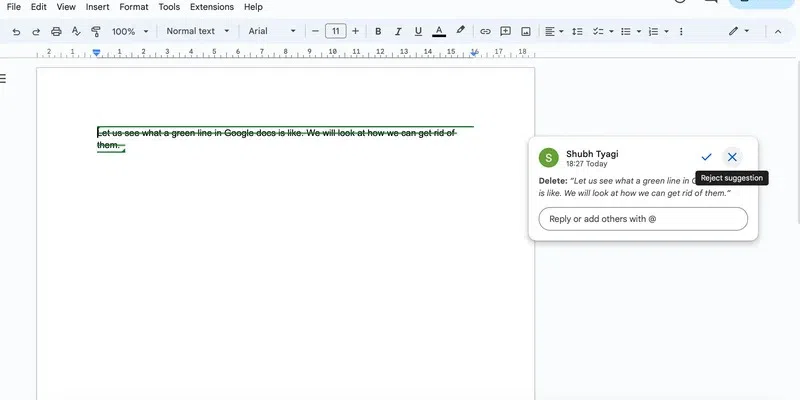The width and height of the screenshot is (800, 400).
Task: Expand the numbered list options arrow
Action: 666,32
